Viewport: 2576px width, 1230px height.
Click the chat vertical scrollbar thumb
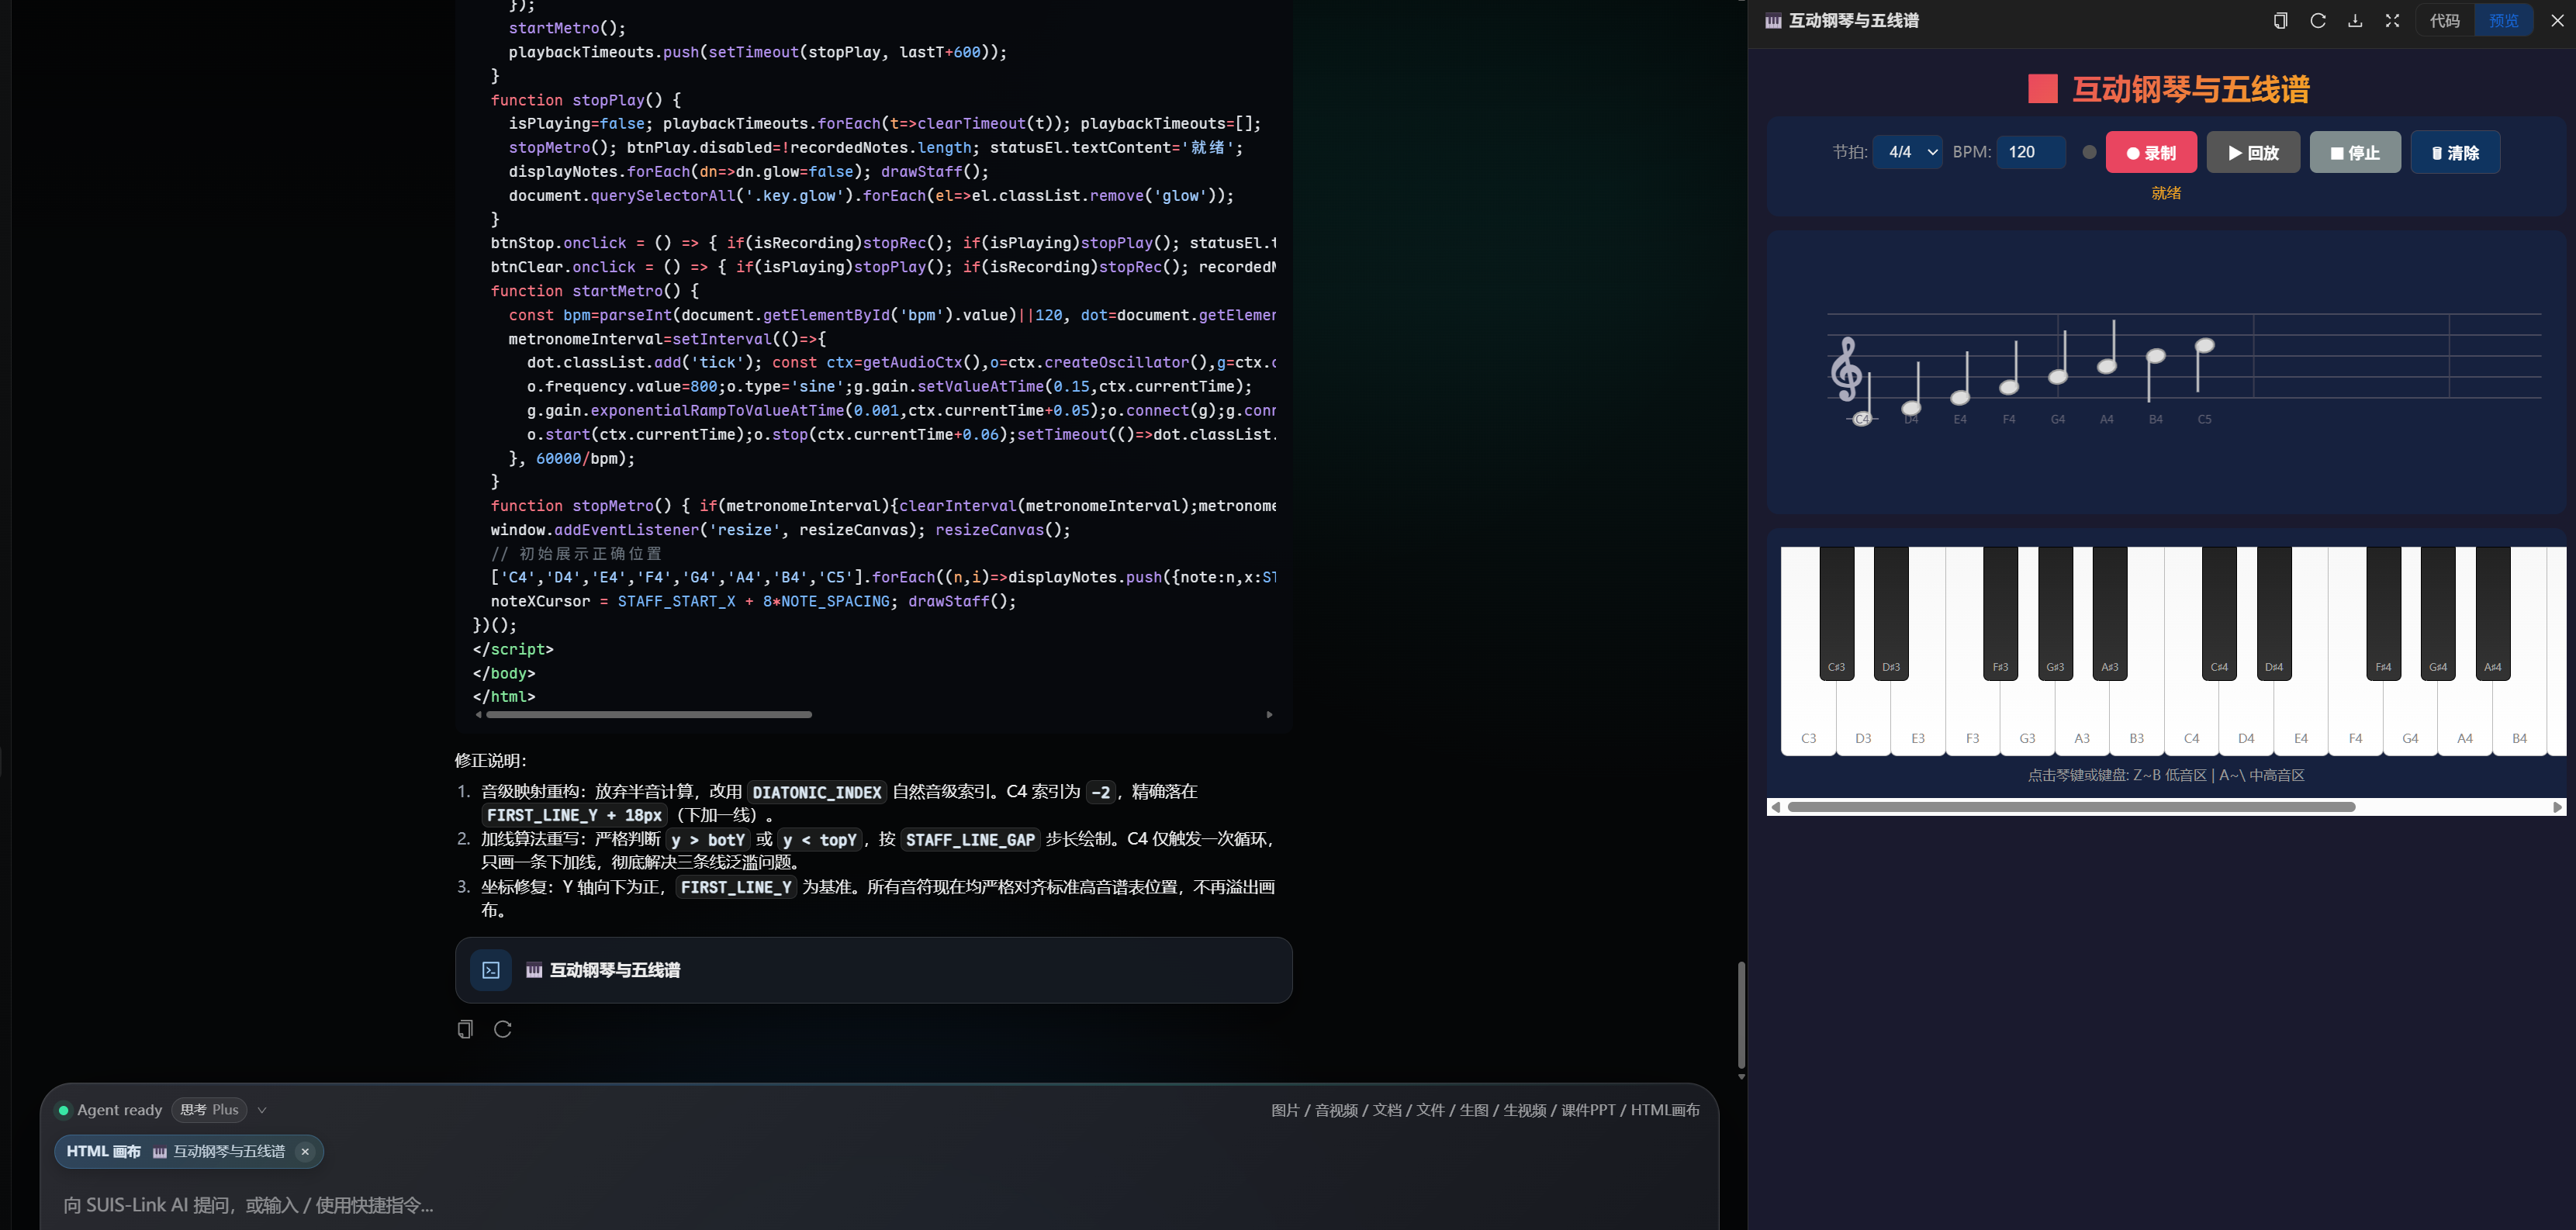1741,1015
